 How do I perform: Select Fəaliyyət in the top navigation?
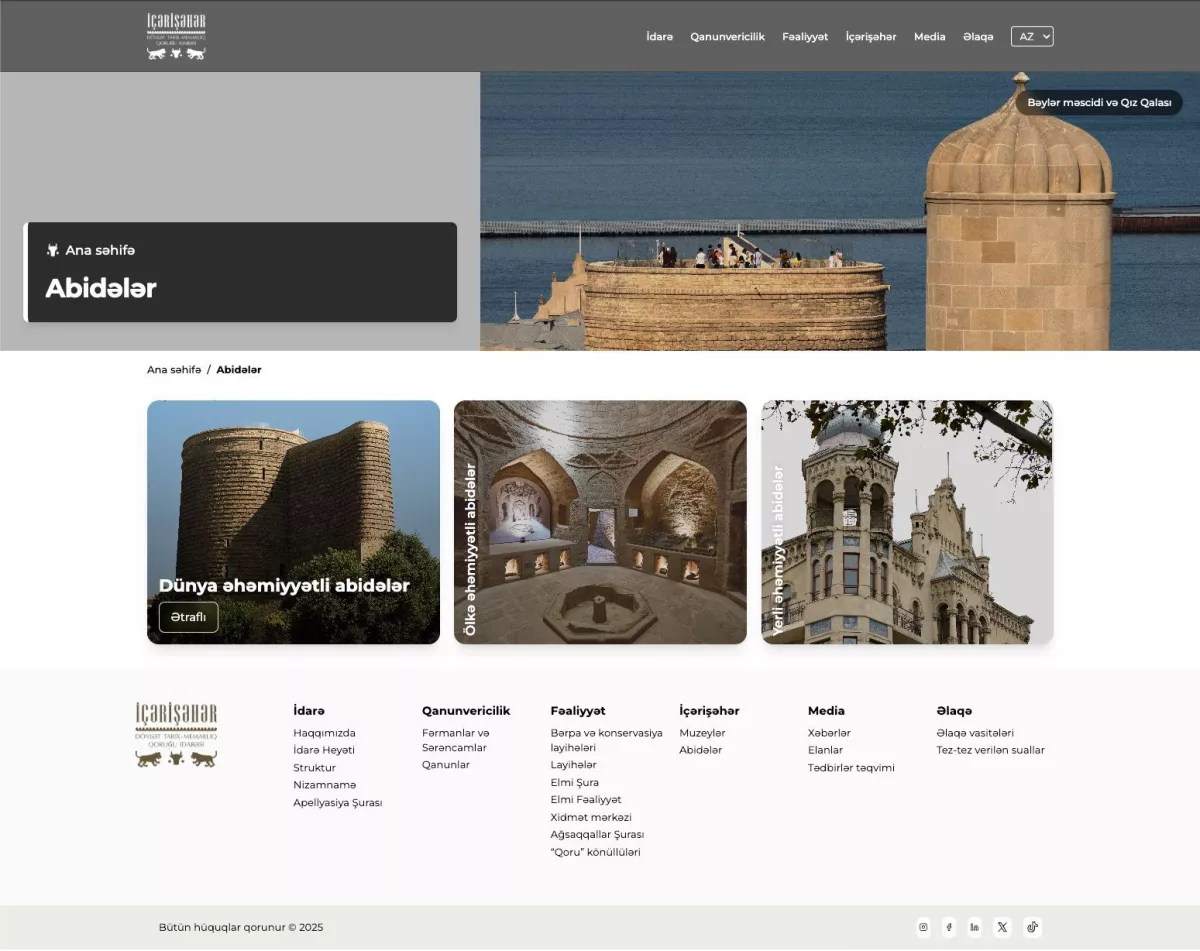[805, 37]
